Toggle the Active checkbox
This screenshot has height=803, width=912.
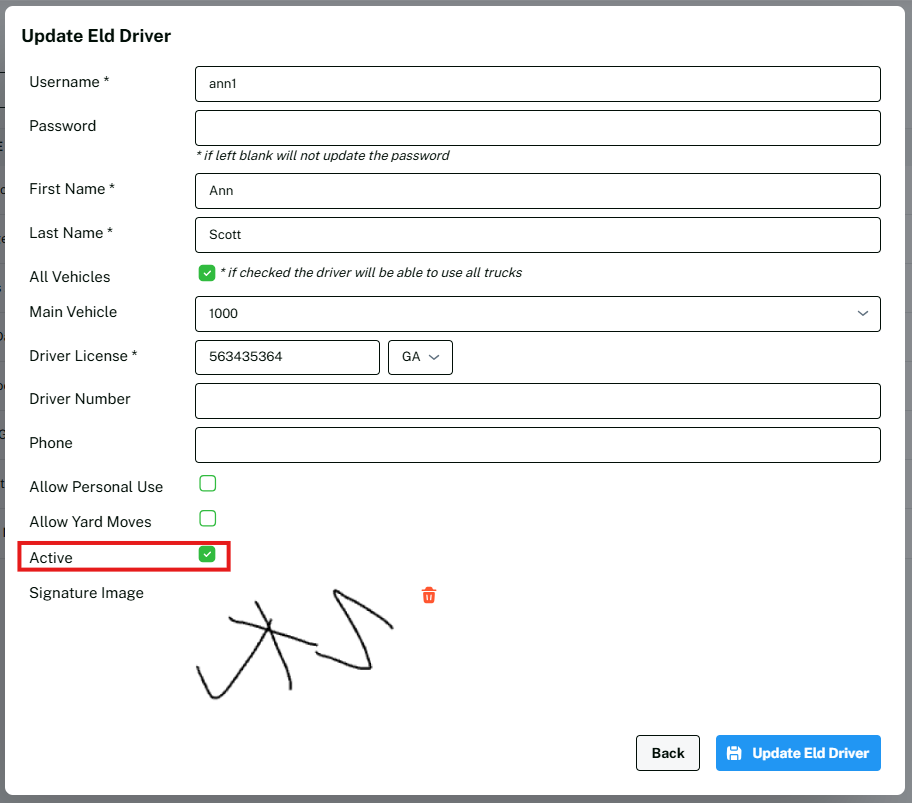click(207, 554)
